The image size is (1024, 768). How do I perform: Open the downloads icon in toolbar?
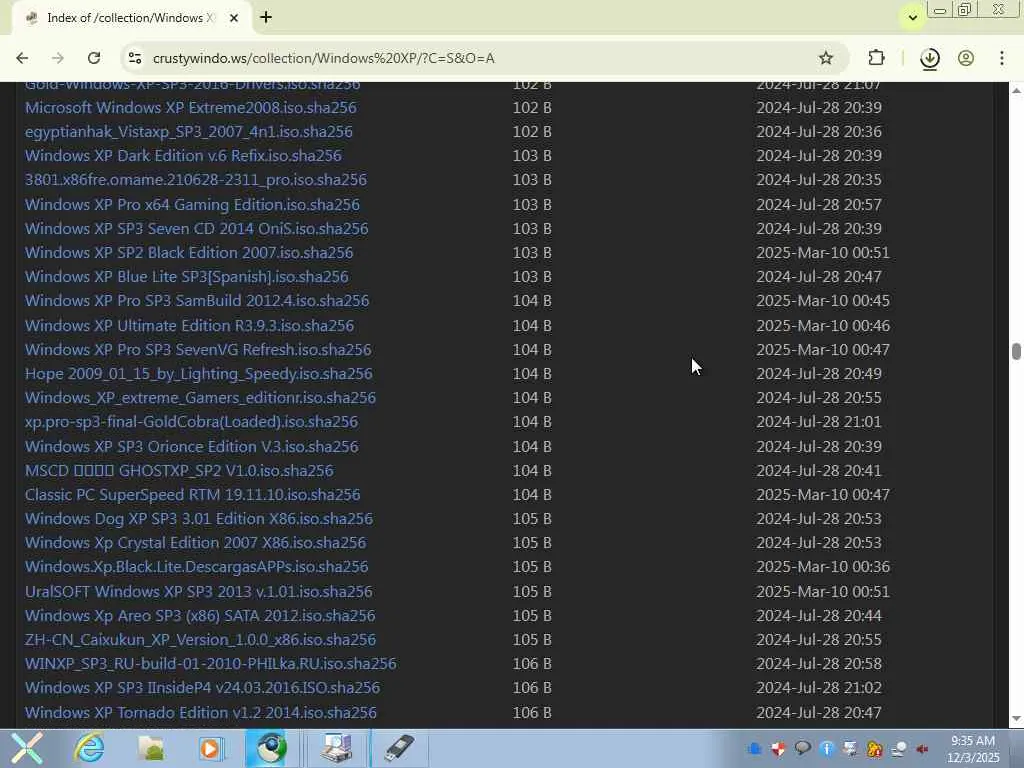pos(929,59)
